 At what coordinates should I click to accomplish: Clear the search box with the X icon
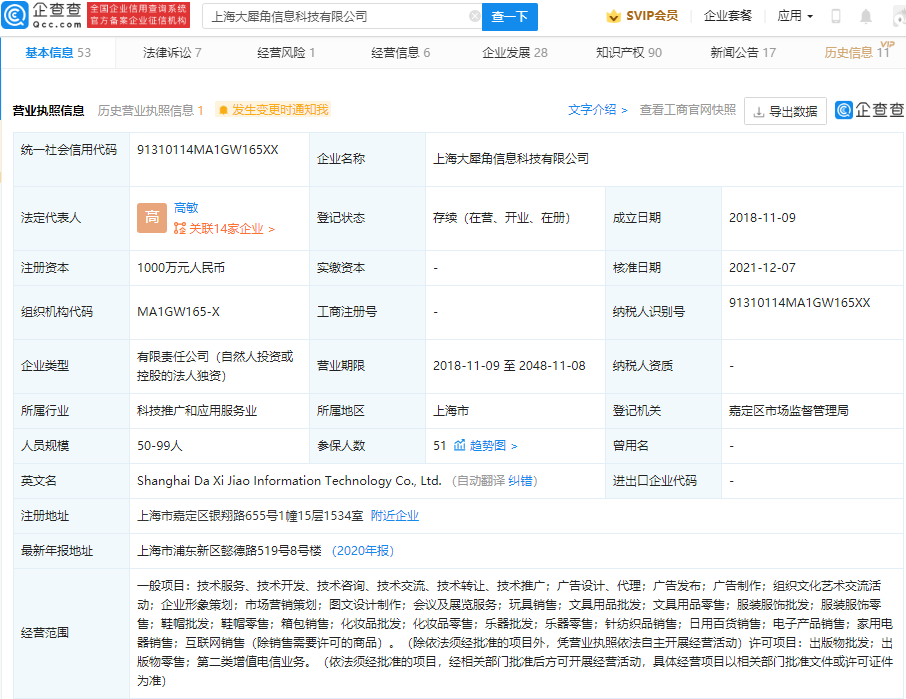tap(474, 16)
